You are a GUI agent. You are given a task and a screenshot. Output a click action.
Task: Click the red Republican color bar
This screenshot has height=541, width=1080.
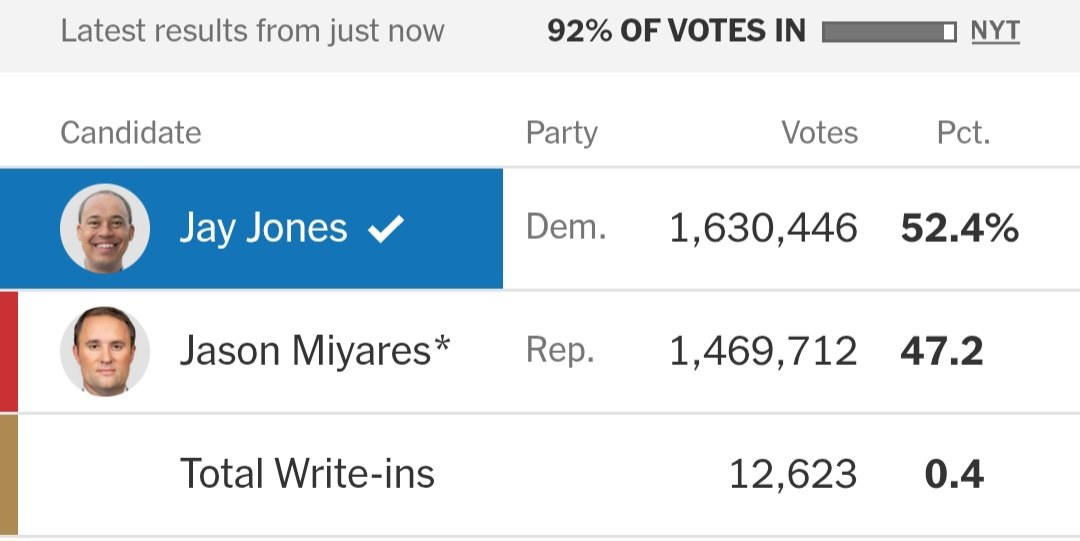9,351
